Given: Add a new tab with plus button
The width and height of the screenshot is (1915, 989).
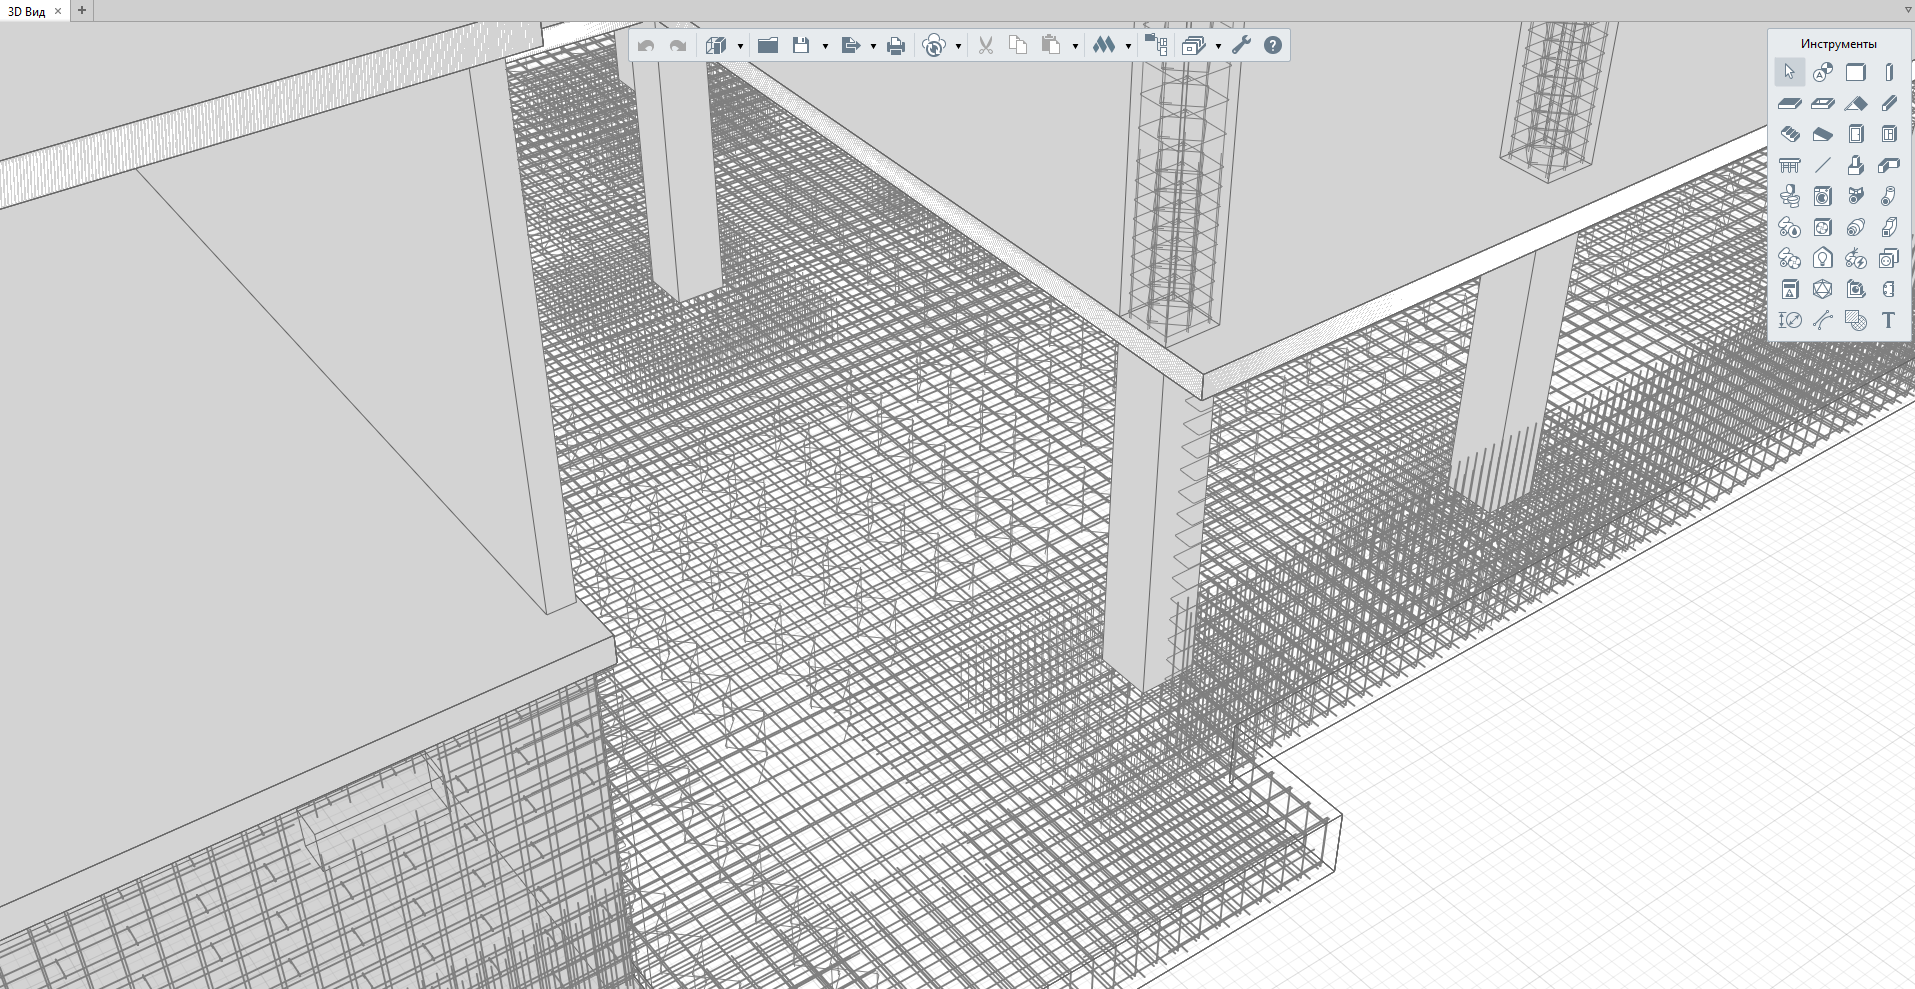Looking at the screenshot, I should [82, 11].
